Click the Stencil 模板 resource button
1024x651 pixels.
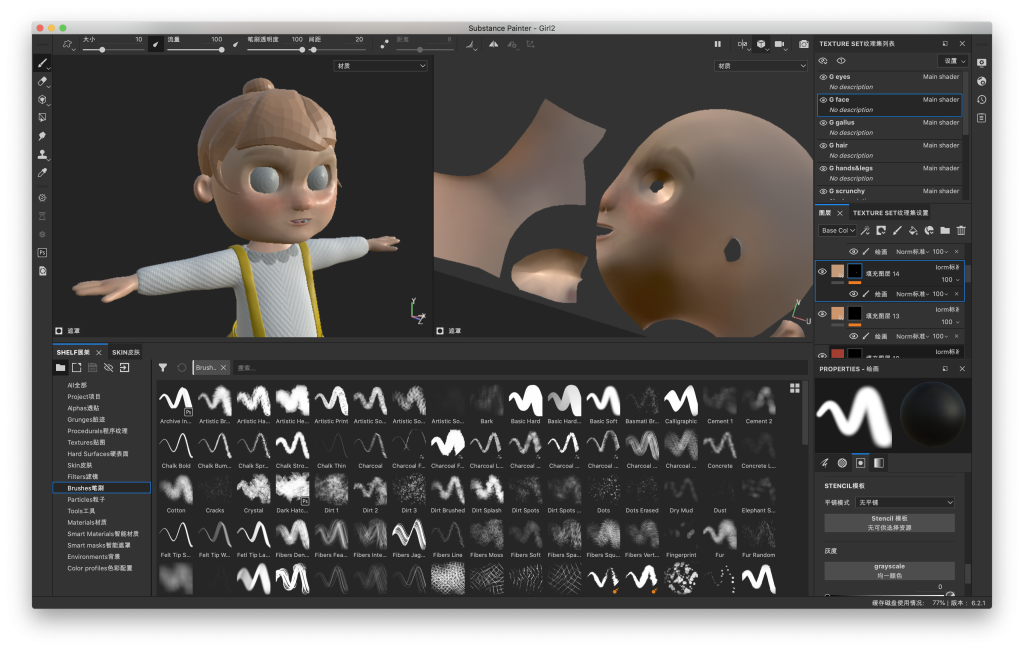tap(889, 523)
